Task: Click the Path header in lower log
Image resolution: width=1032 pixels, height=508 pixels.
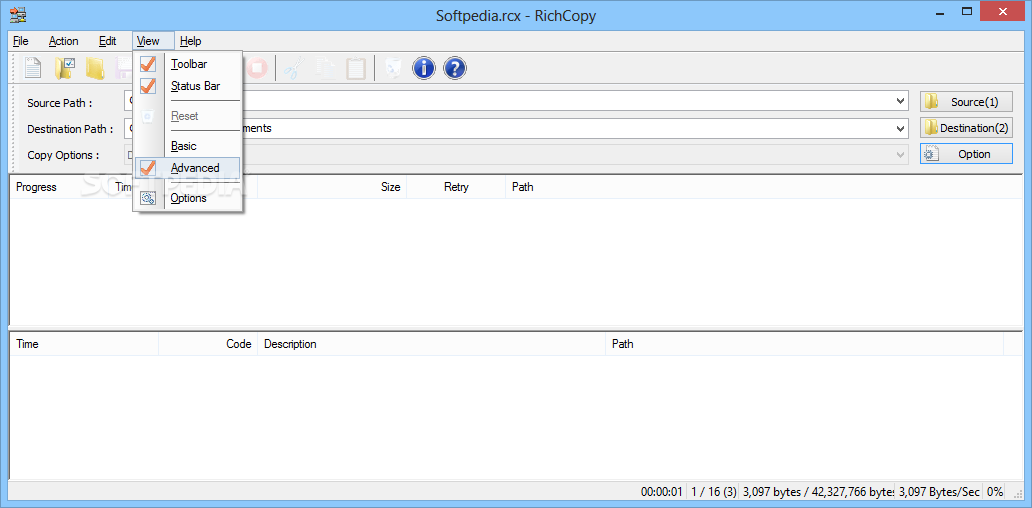Action: [x=804, y=344]
